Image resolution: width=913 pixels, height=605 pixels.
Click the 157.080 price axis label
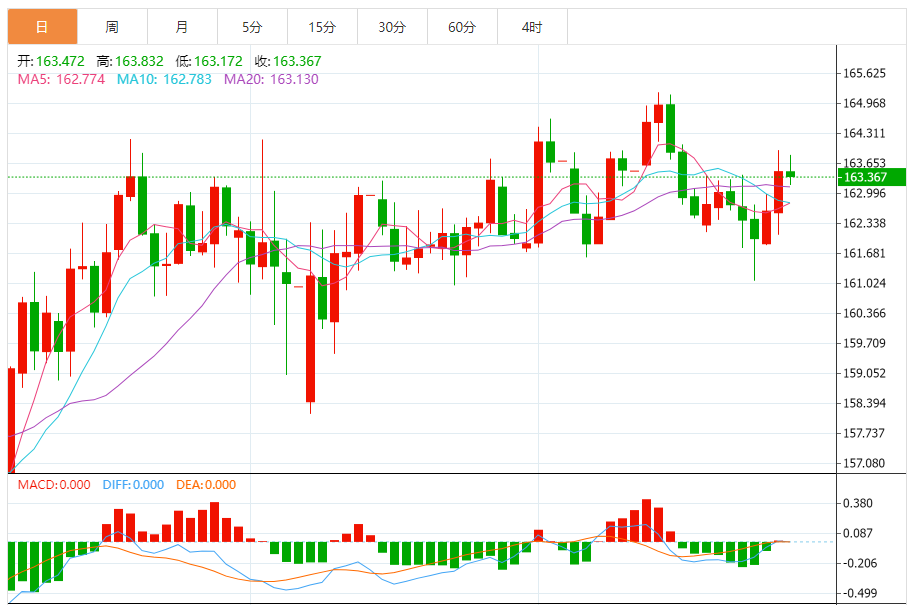864,463
